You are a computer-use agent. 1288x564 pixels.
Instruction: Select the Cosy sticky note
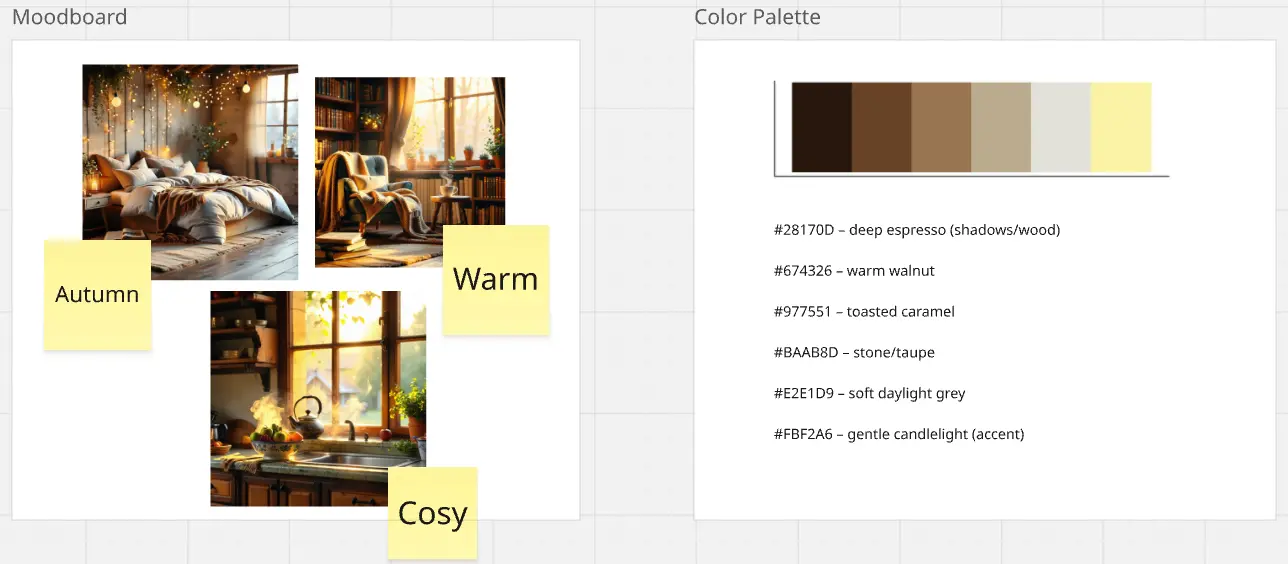click(432, 512)
